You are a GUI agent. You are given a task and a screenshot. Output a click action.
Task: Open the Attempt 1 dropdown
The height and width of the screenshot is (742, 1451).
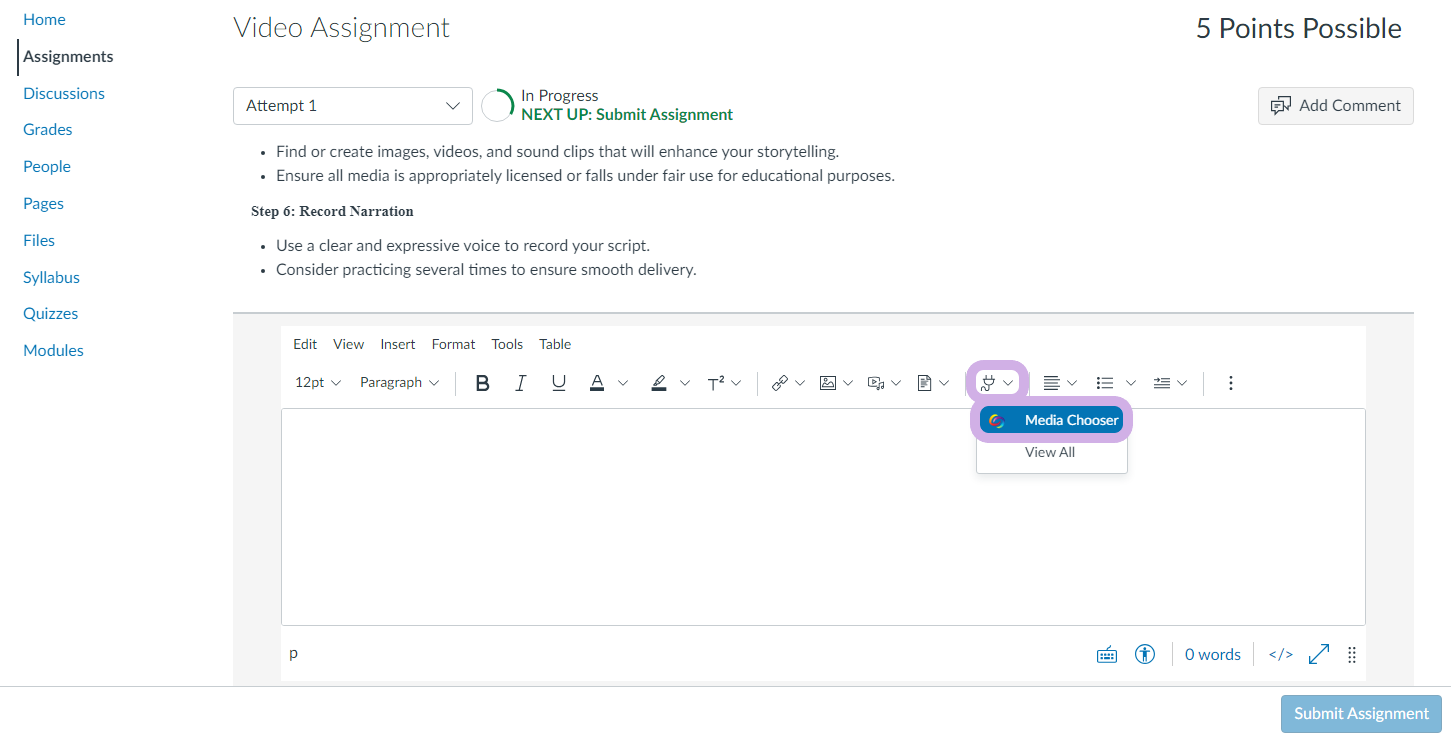coord(352,106)
